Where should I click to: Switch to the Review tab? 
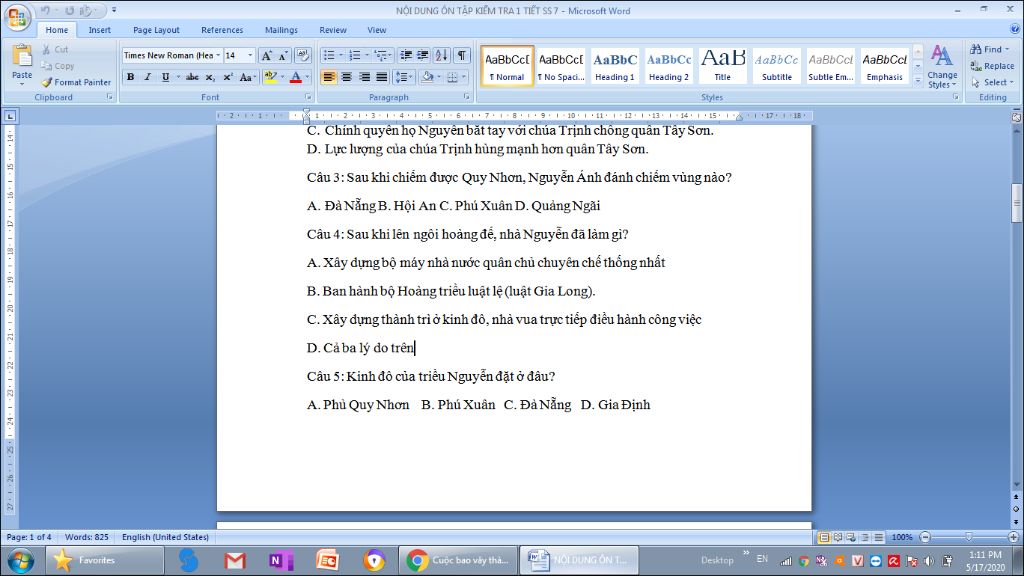tap(332, 30)
